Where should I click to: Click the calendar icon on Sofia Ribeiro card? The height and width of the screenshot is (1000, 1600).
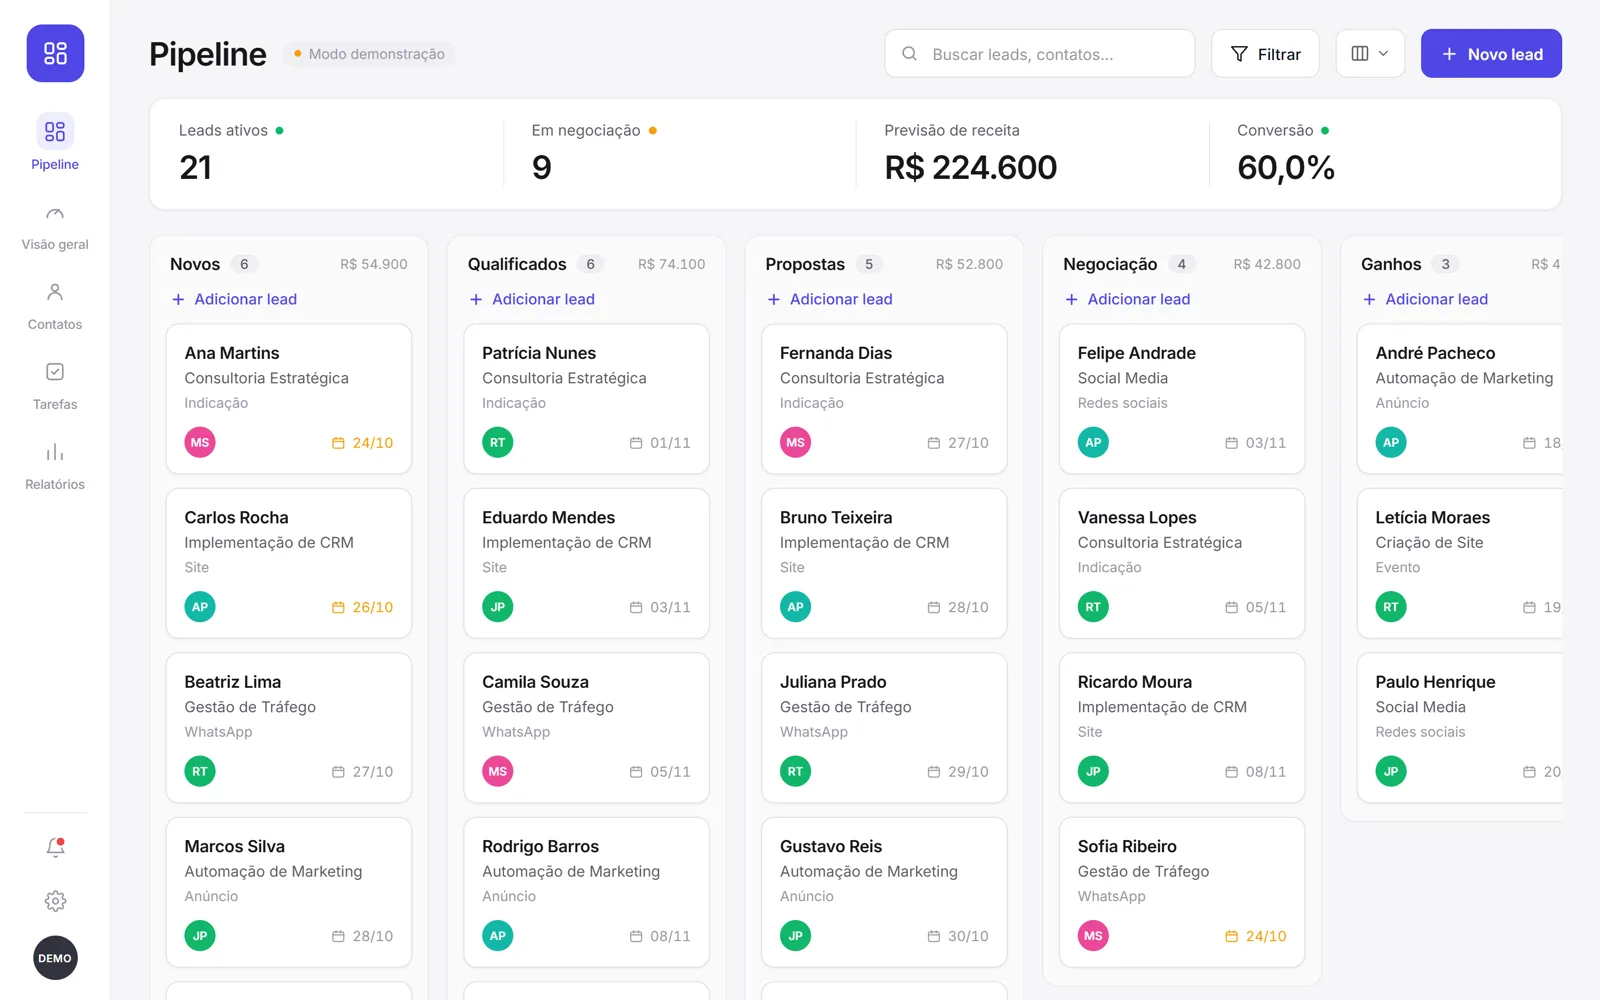coord(1231,936)
